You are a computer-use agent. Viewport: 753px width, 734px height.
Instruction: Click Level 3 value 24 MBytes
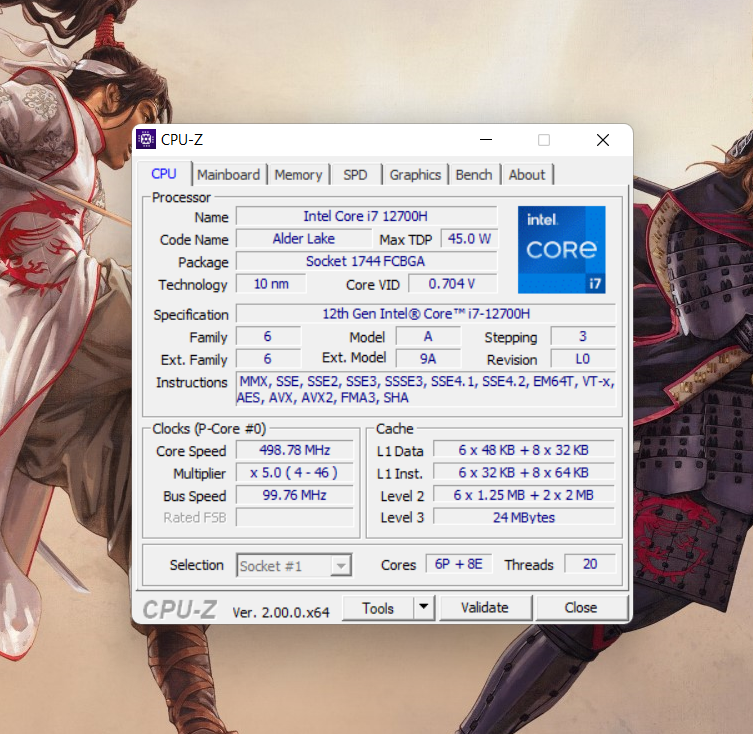[x=523, y=517]
